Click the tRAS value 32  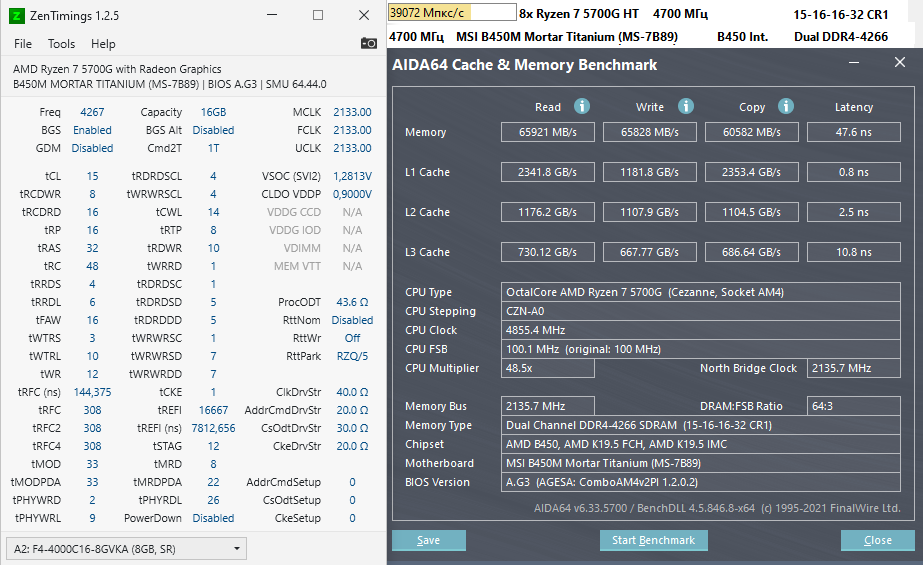(92, 248)
